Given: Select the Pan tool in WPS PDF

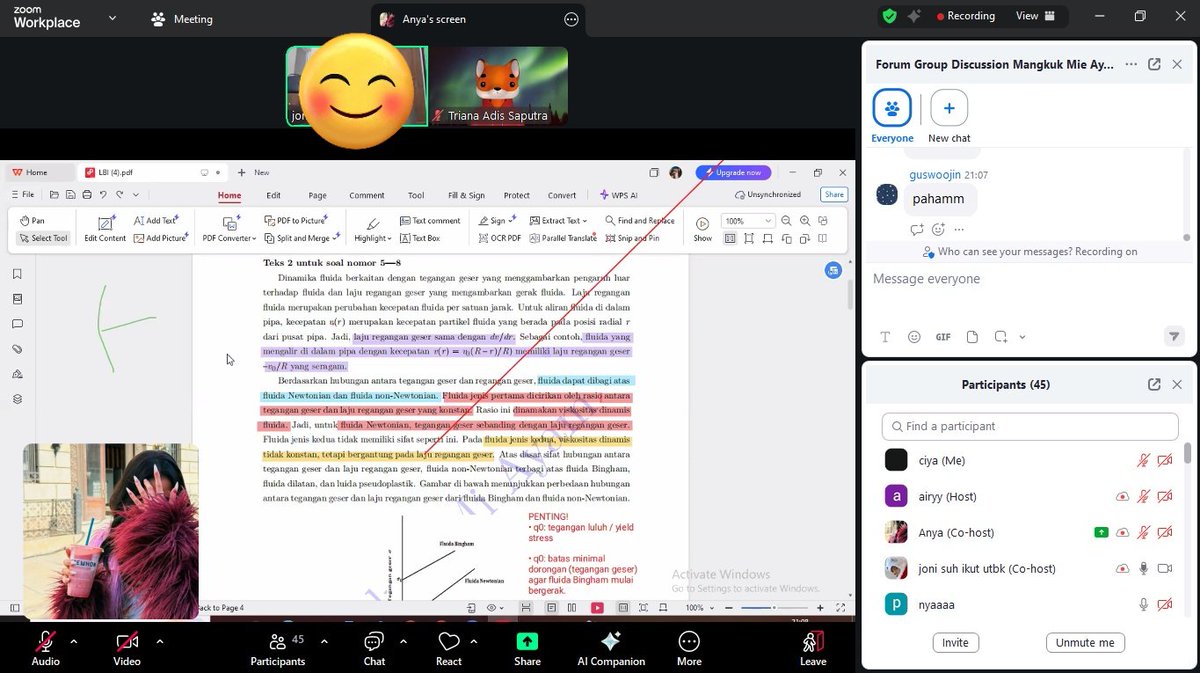Looking at the screenshot, I should coord(31,220).
